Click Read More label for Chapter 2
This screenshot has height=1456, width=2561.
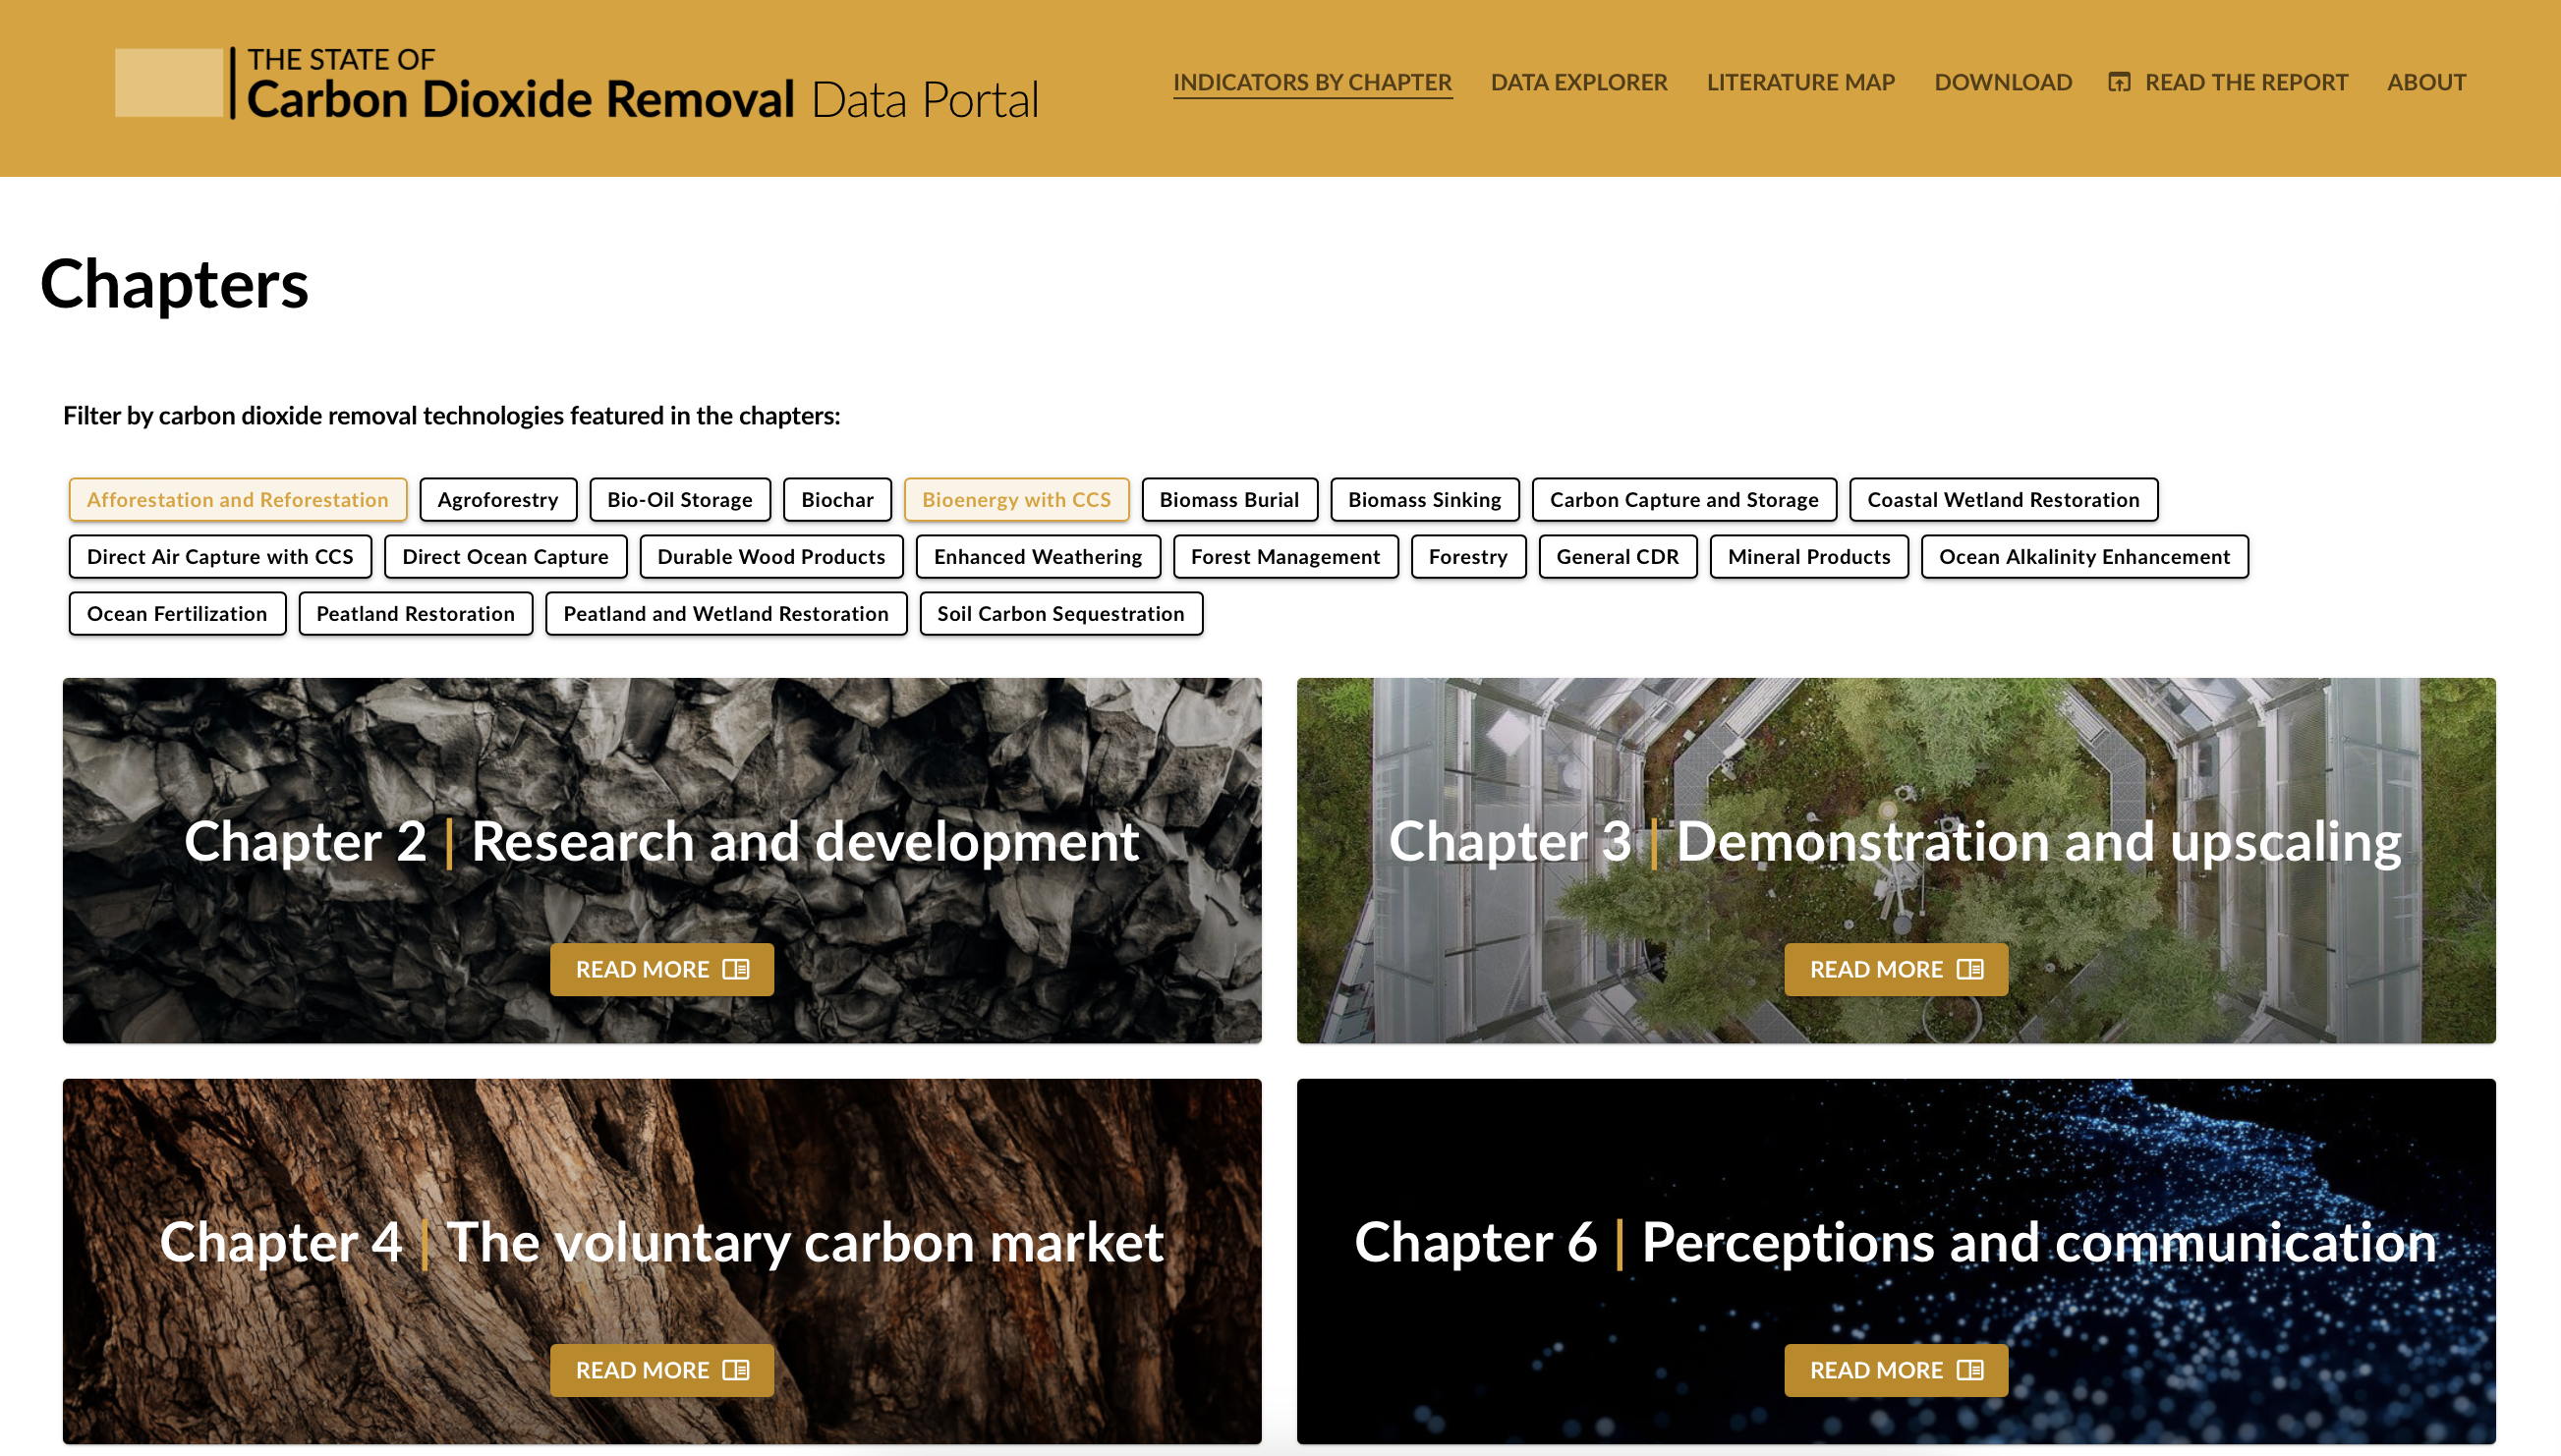642,969
